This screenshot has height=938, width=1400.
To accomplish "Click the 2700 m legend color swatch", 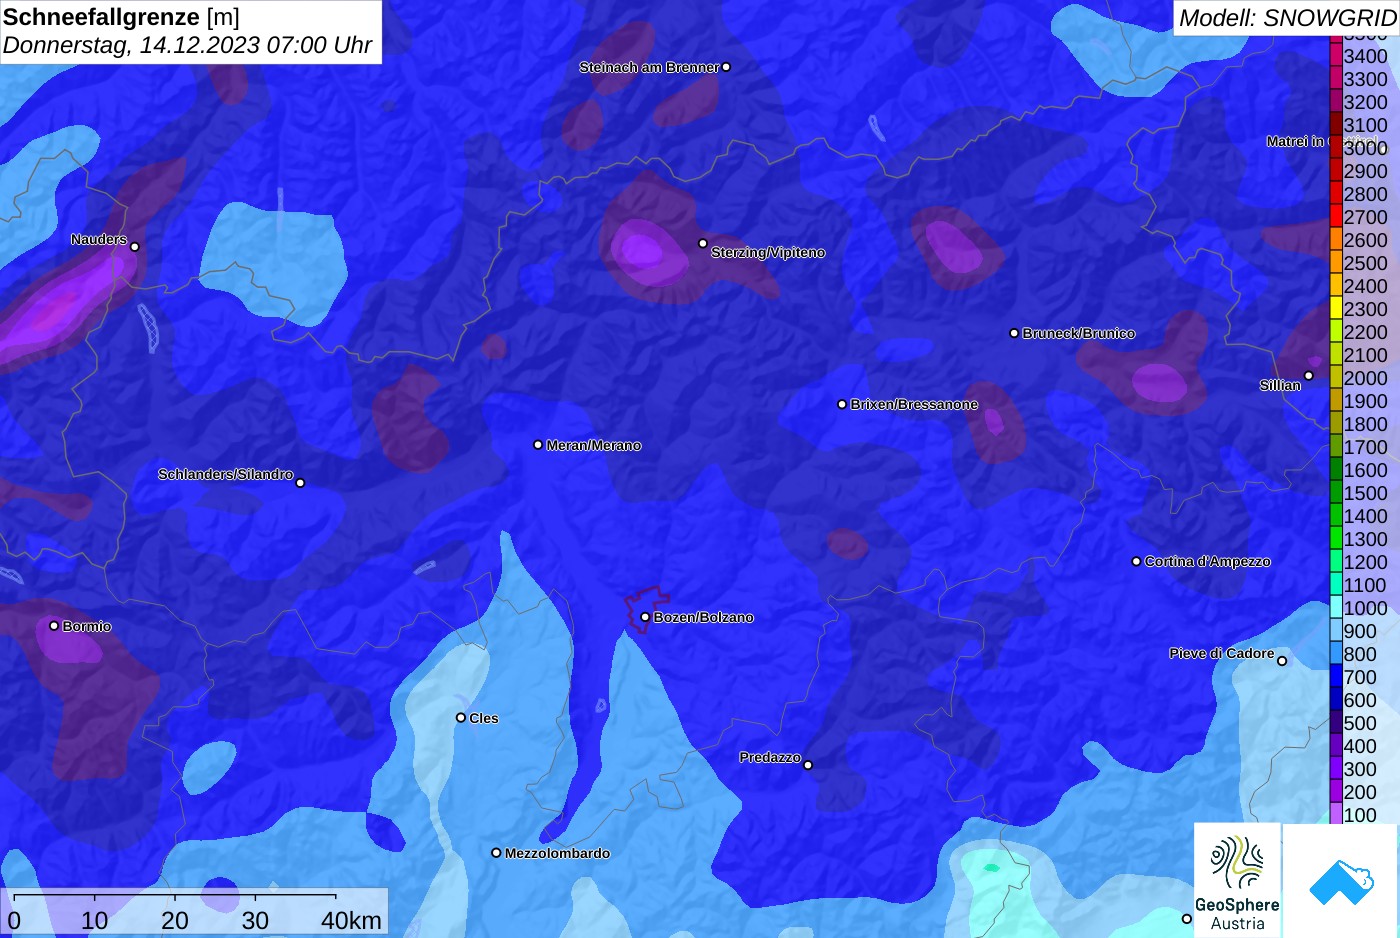I will 1336,216.
